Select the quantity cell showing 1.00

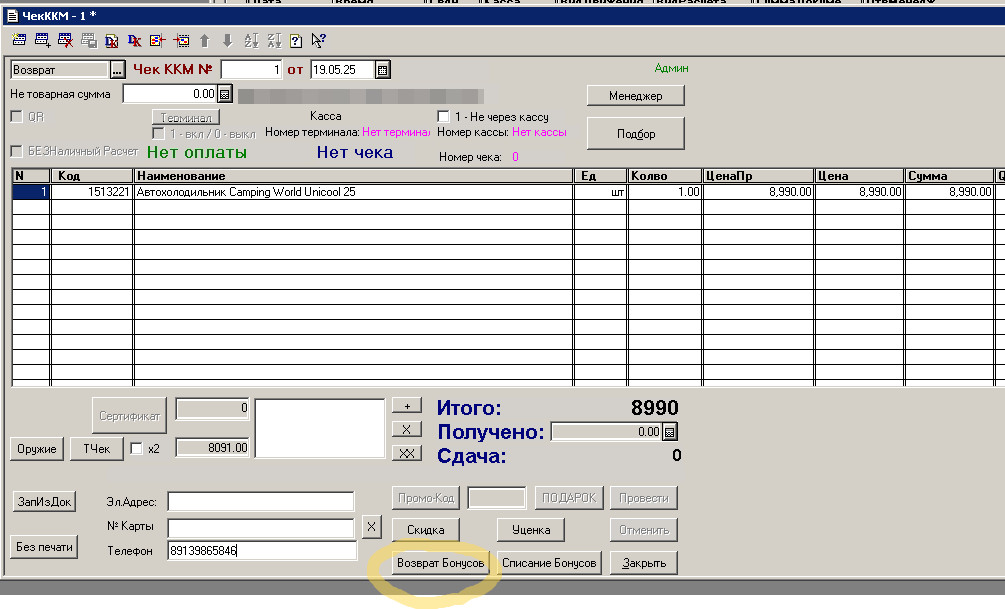[x=665, y=192]
